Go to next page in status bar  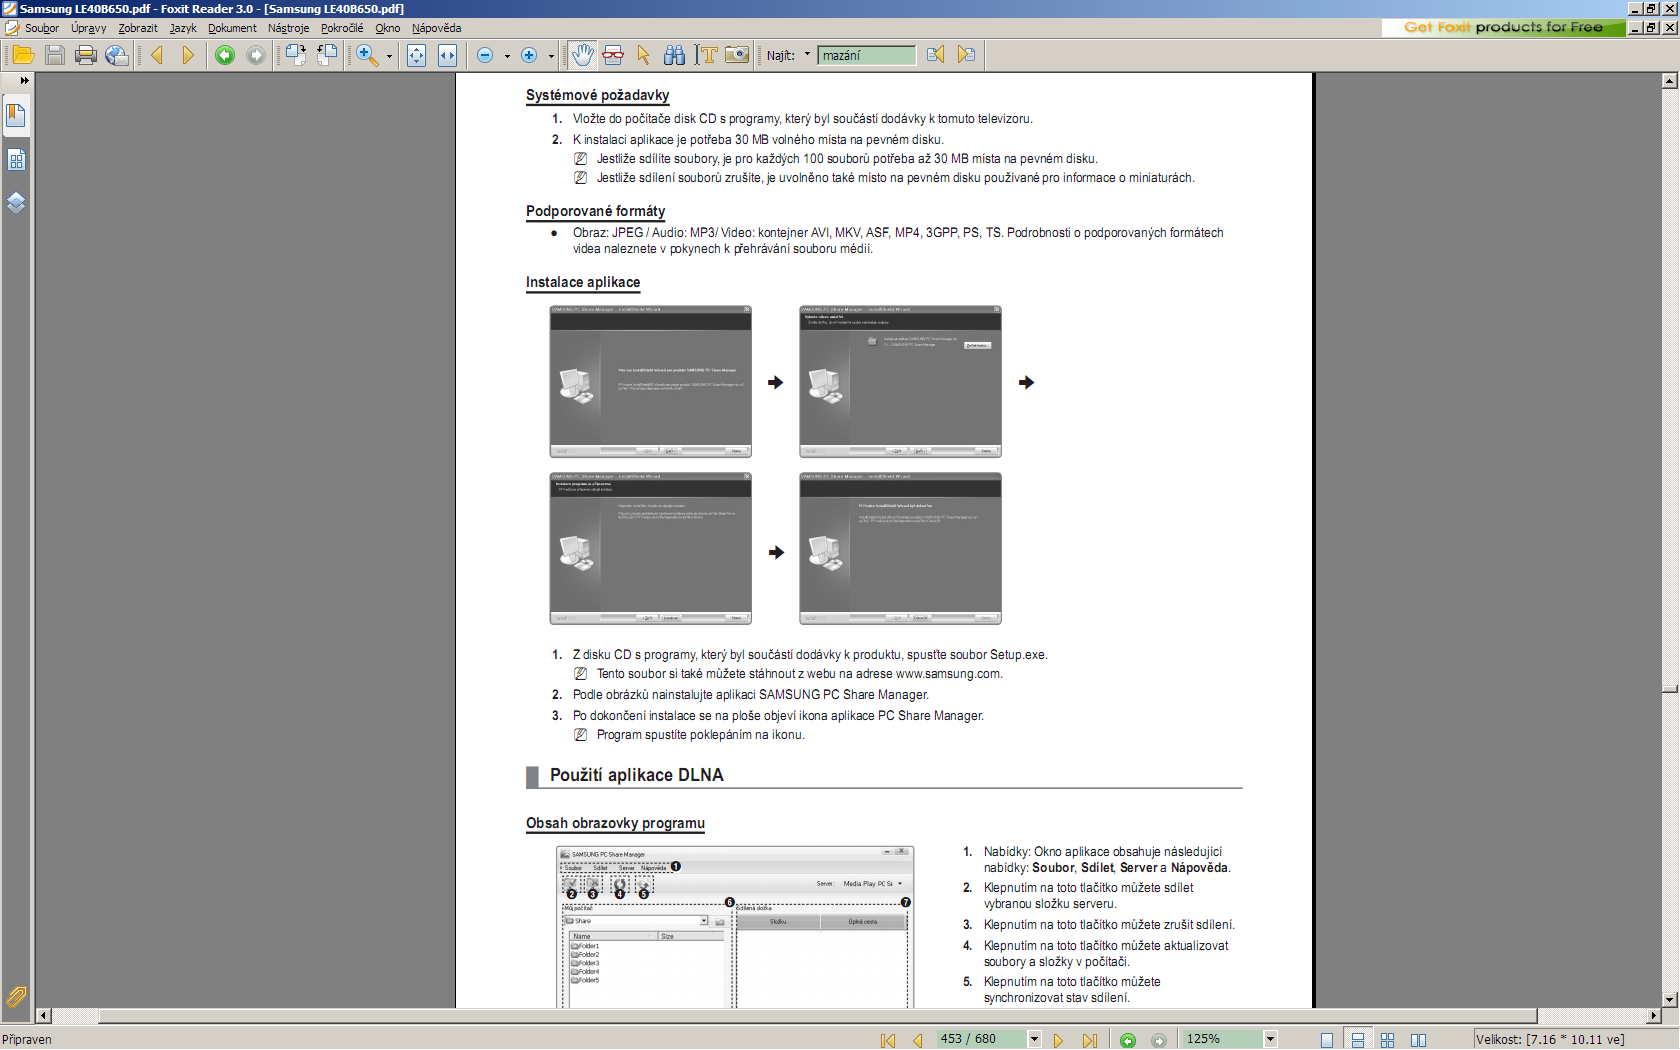(x=1058, y=1040)
